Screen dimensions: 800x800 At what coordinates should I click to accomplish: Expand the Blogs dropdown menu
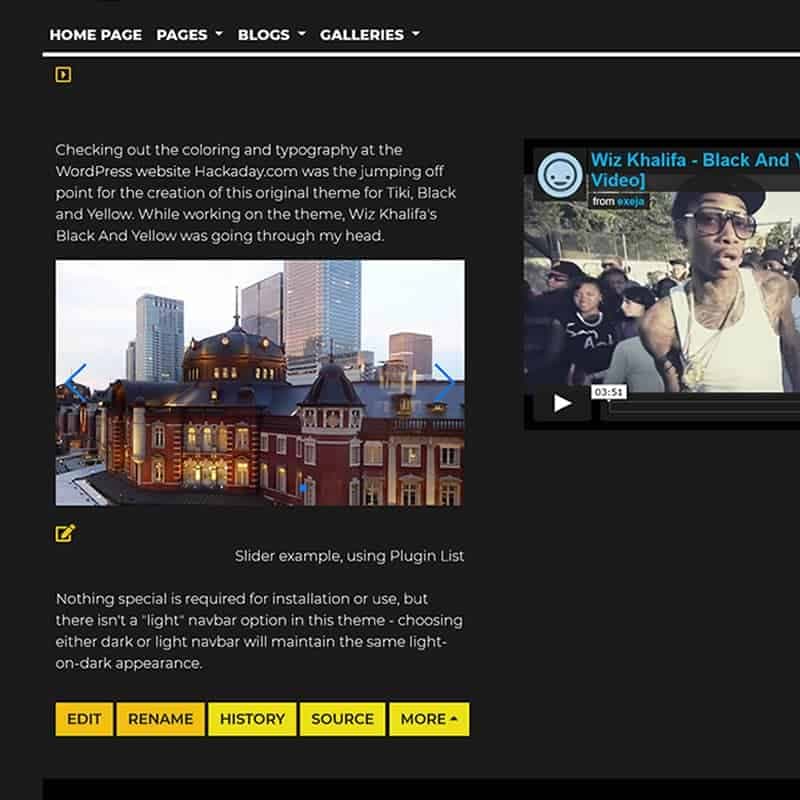(x=270, y=34)
